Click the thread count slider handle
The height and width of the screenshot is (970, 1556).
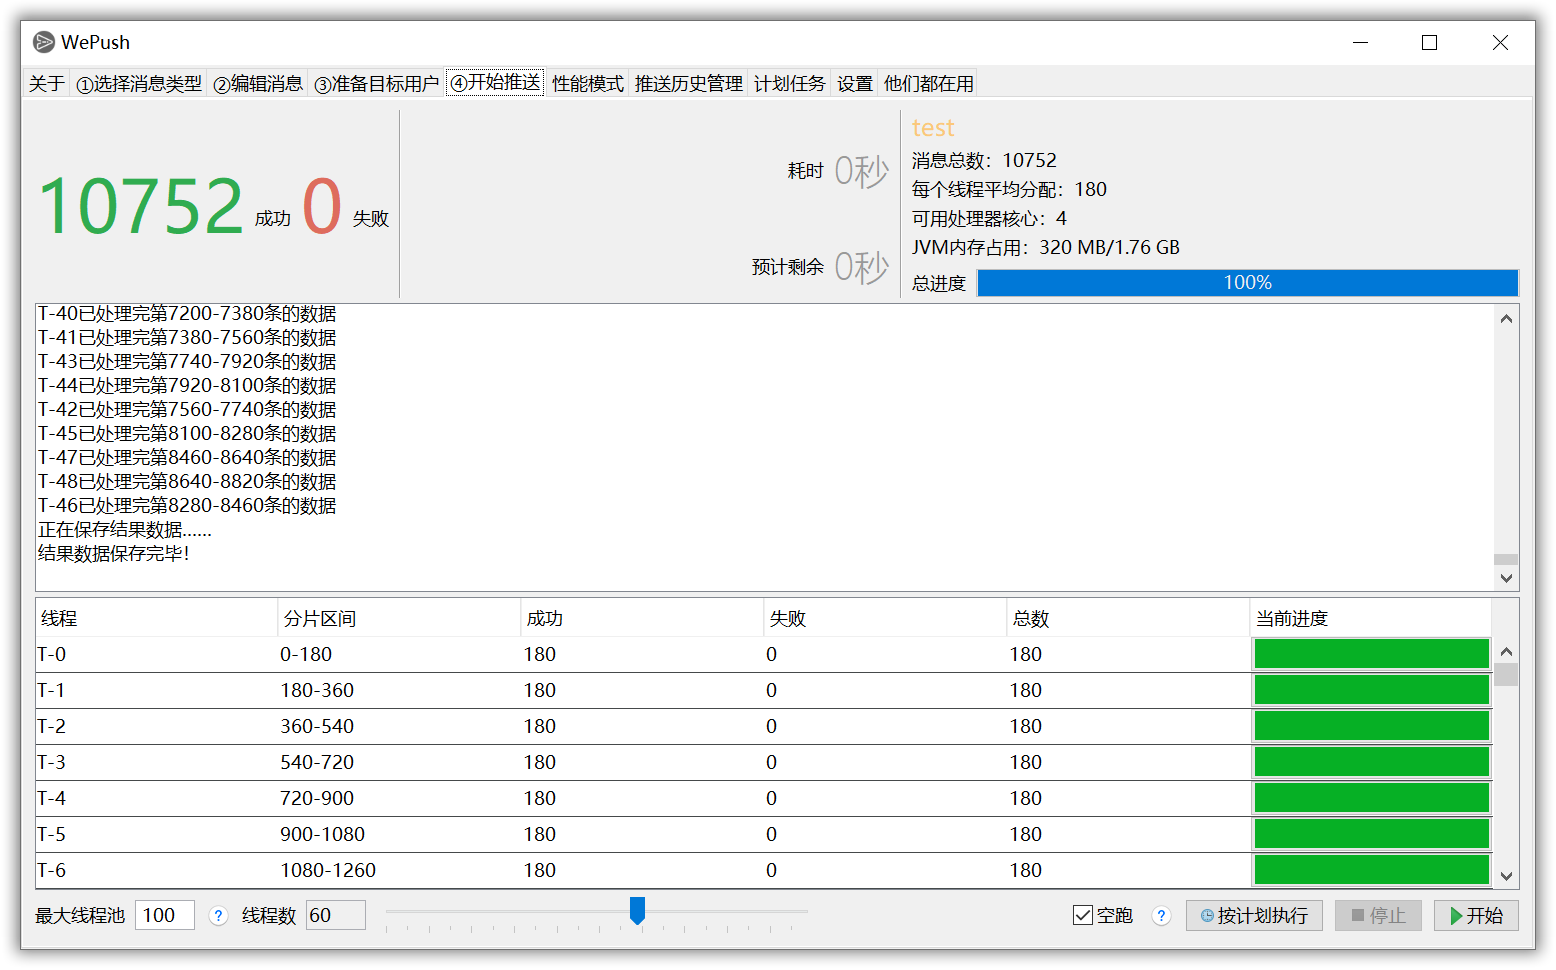click(637, 910)
